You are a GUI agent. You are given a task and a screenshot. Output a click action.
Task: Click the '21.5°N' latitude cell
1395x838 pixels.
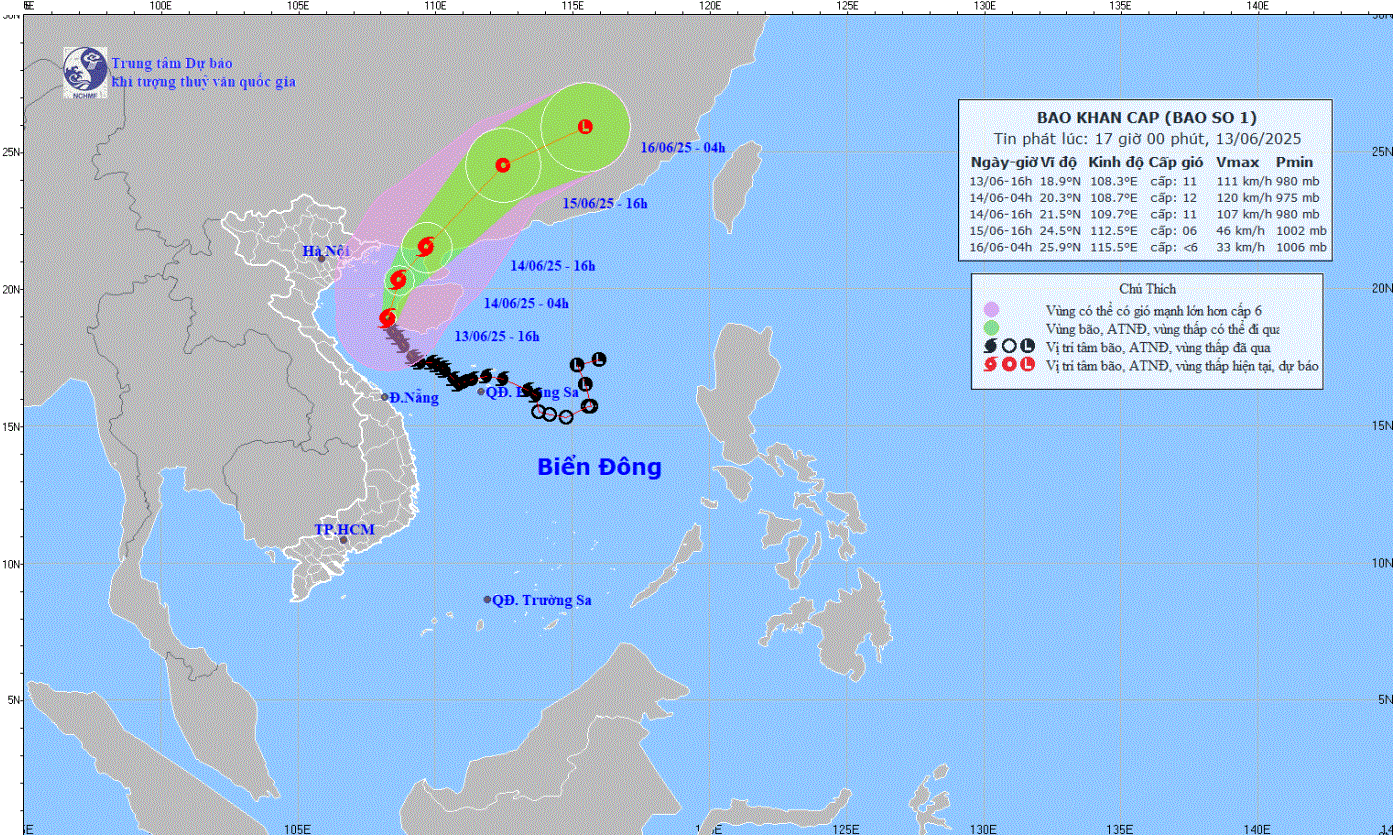click(1061, 214)
